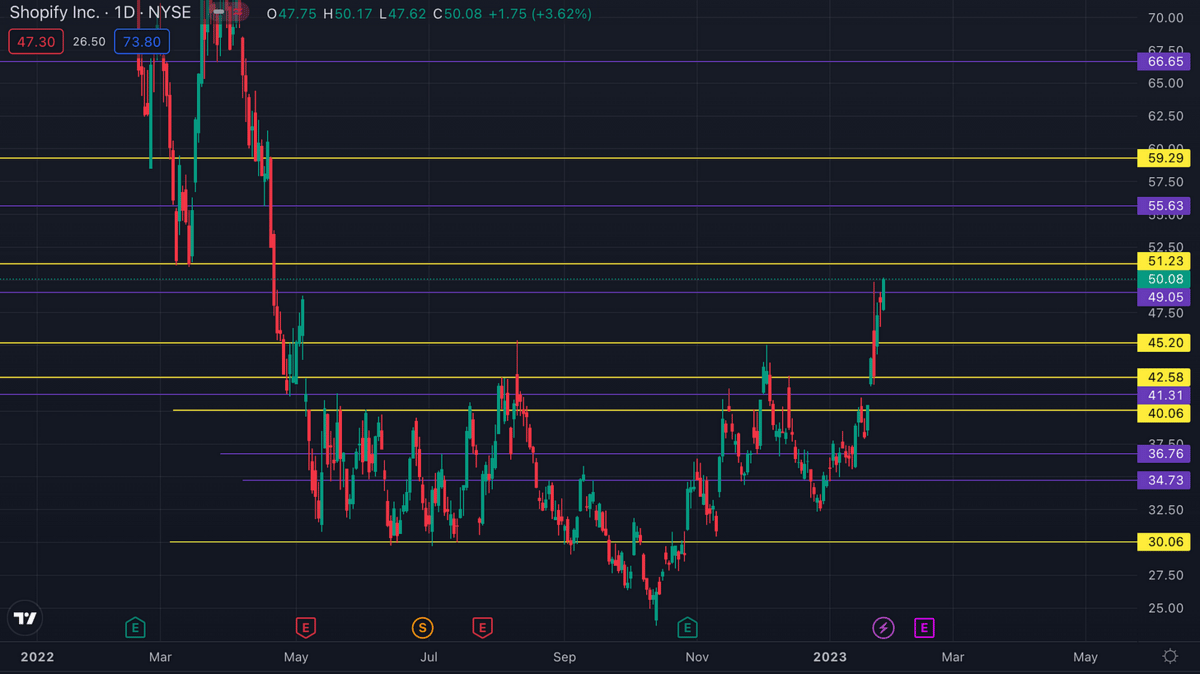This screenshot has height=674, width=1200.
Task: Click the red earnings marker near May 2022
Action: tap(306, 628)
